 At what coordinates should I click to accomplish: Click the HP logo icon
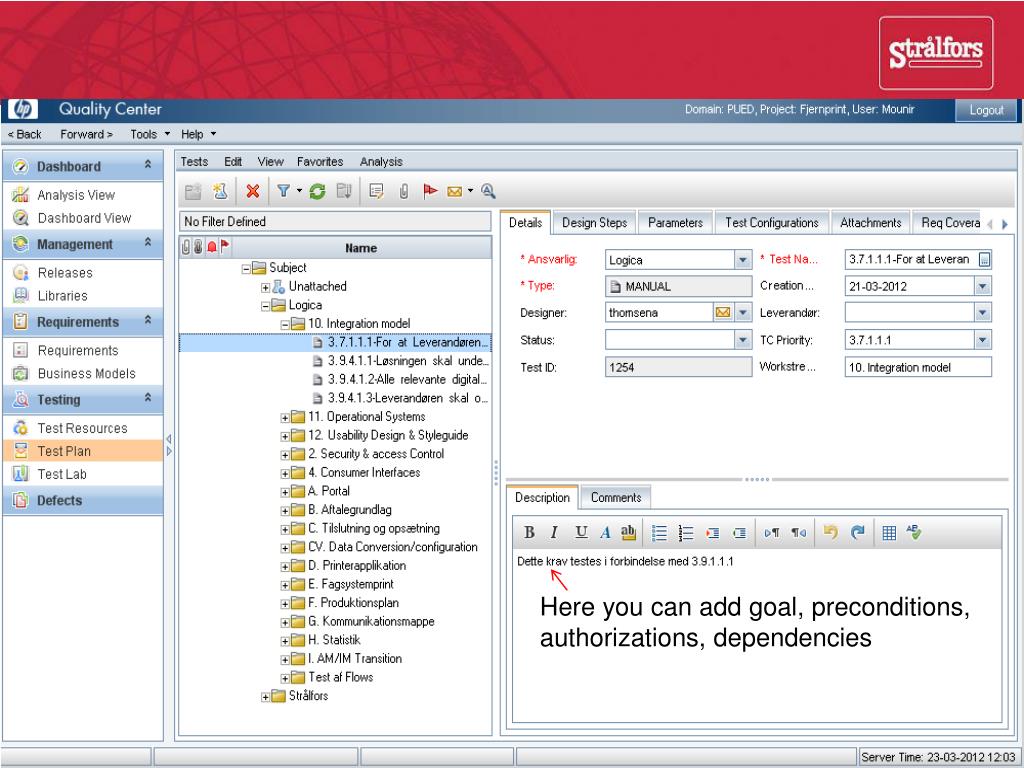[x=23, y=109]
